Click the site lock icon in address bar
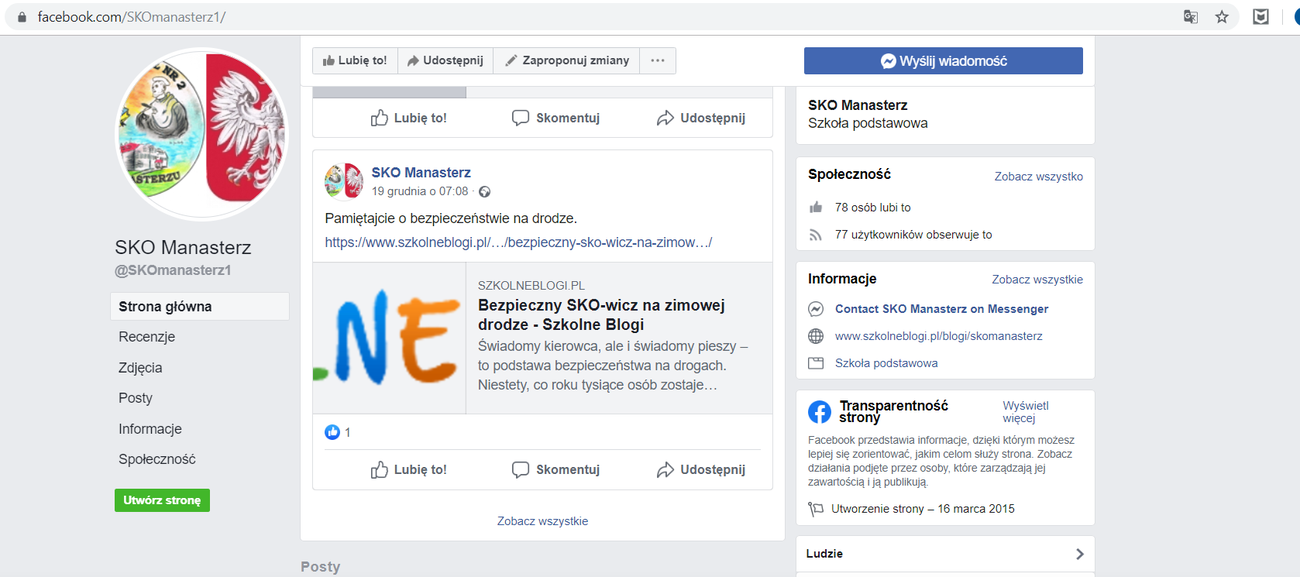The width and height of the screenshot is (1300, 577). pos(21,17)
